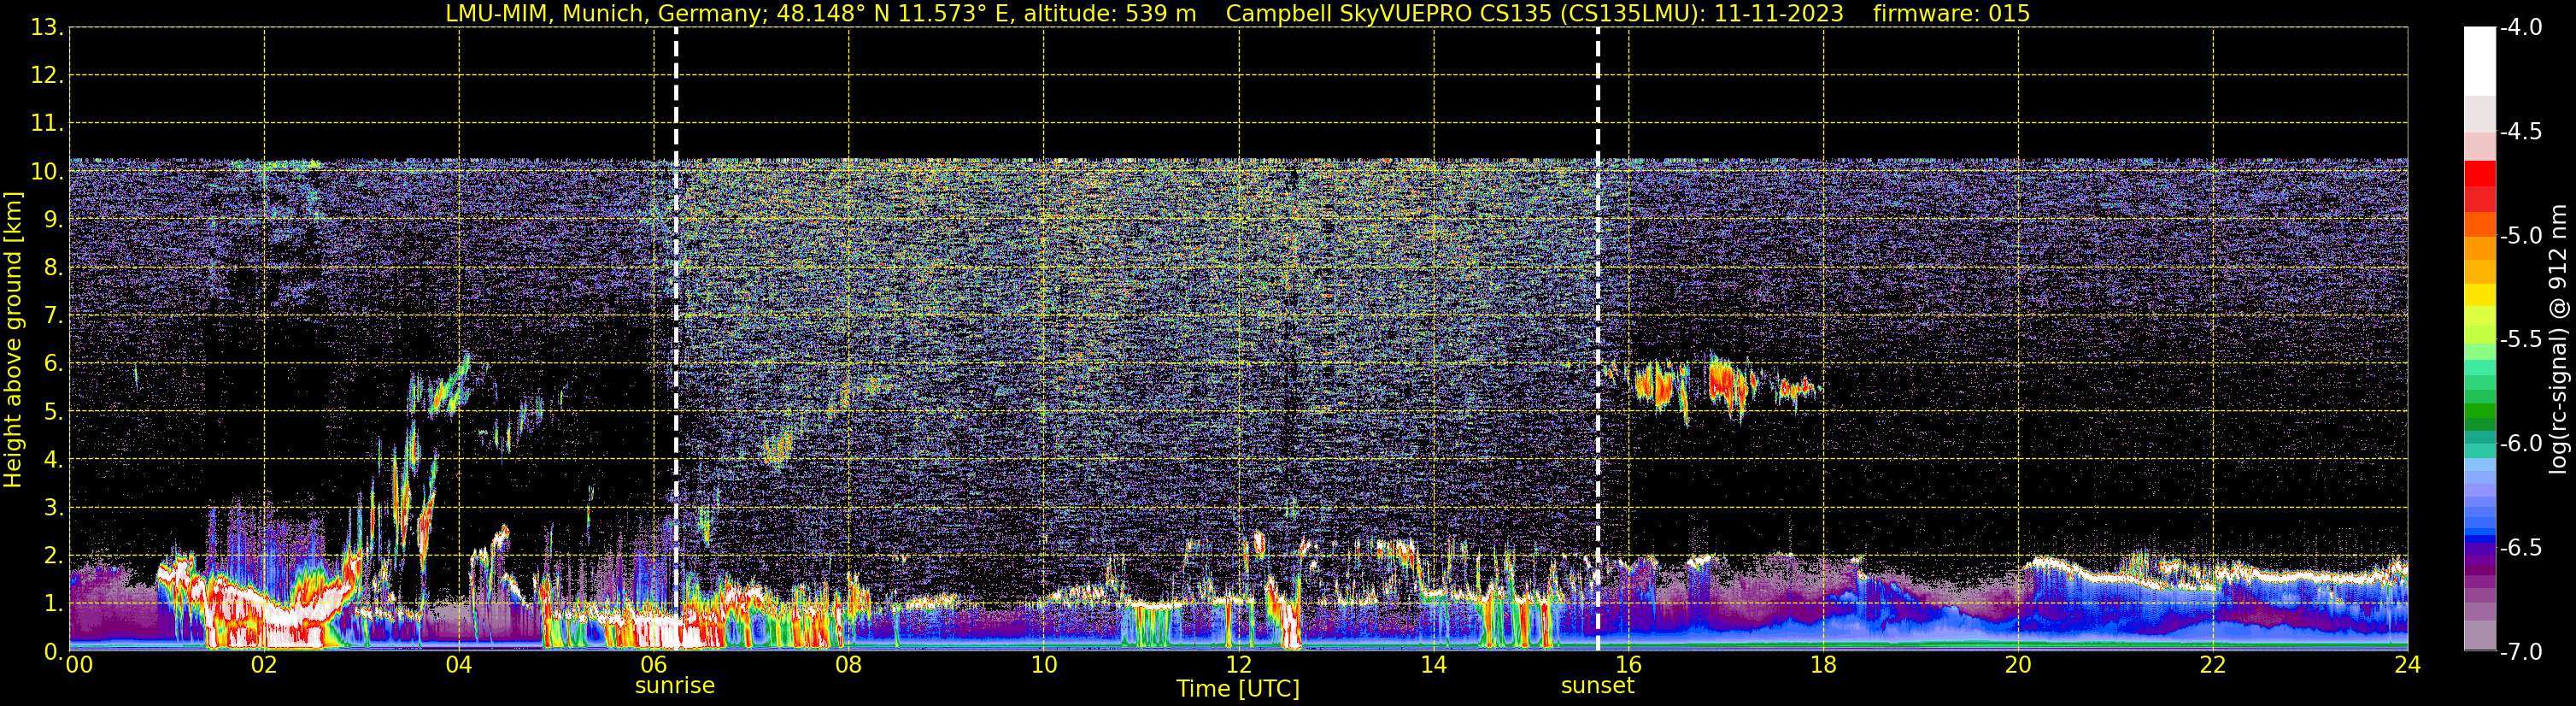Click the '-6.5' colorbar tick label
This screenshot has width=2576, height=706.
pyautogui.click(x=2521, y=547)
